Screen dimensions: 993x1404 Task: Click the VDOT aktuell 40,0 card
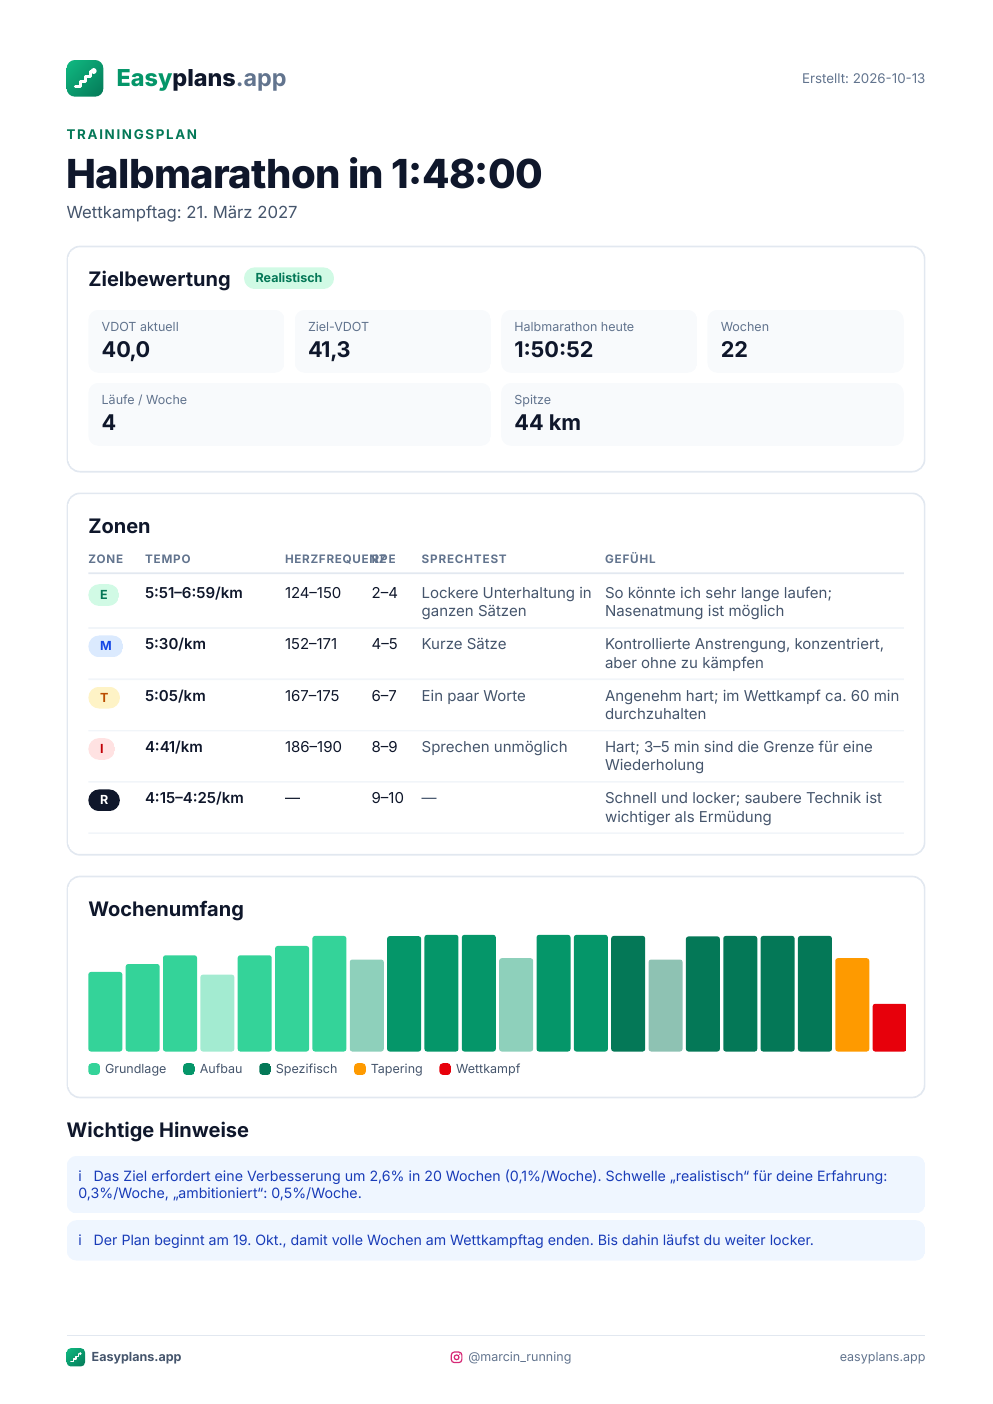(186, 341)
